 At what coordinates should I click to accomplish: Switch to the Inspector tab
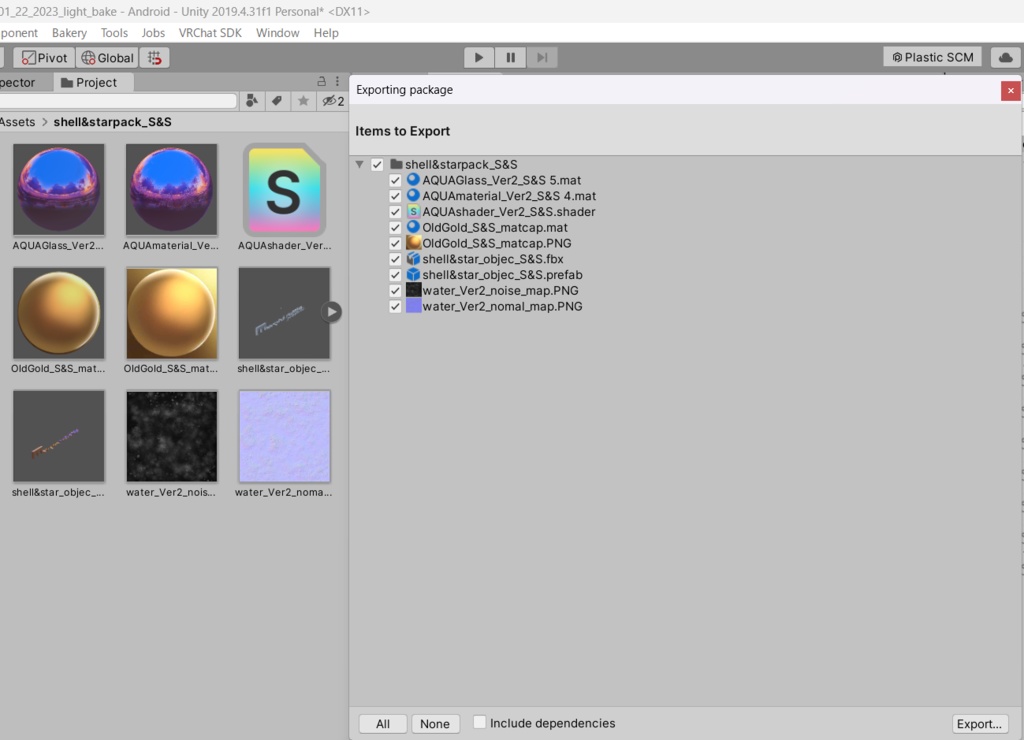pos(17,82)
